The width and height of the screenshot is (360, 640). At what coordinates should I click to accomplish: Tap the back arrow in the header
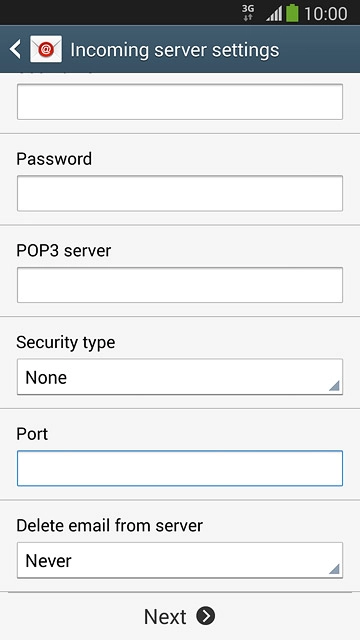click(x=15, y=50)
